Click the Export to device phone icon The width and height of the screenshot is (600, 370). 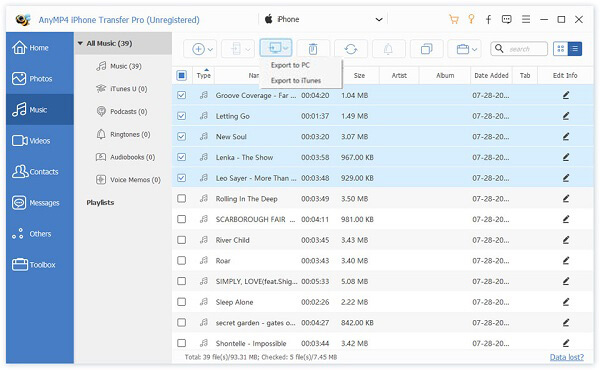(236, 49)
